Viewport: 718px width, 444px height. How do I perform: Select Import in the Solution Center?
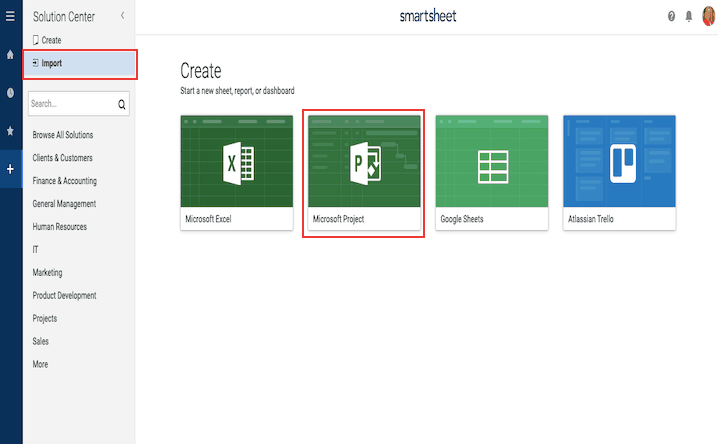(51, 63)
